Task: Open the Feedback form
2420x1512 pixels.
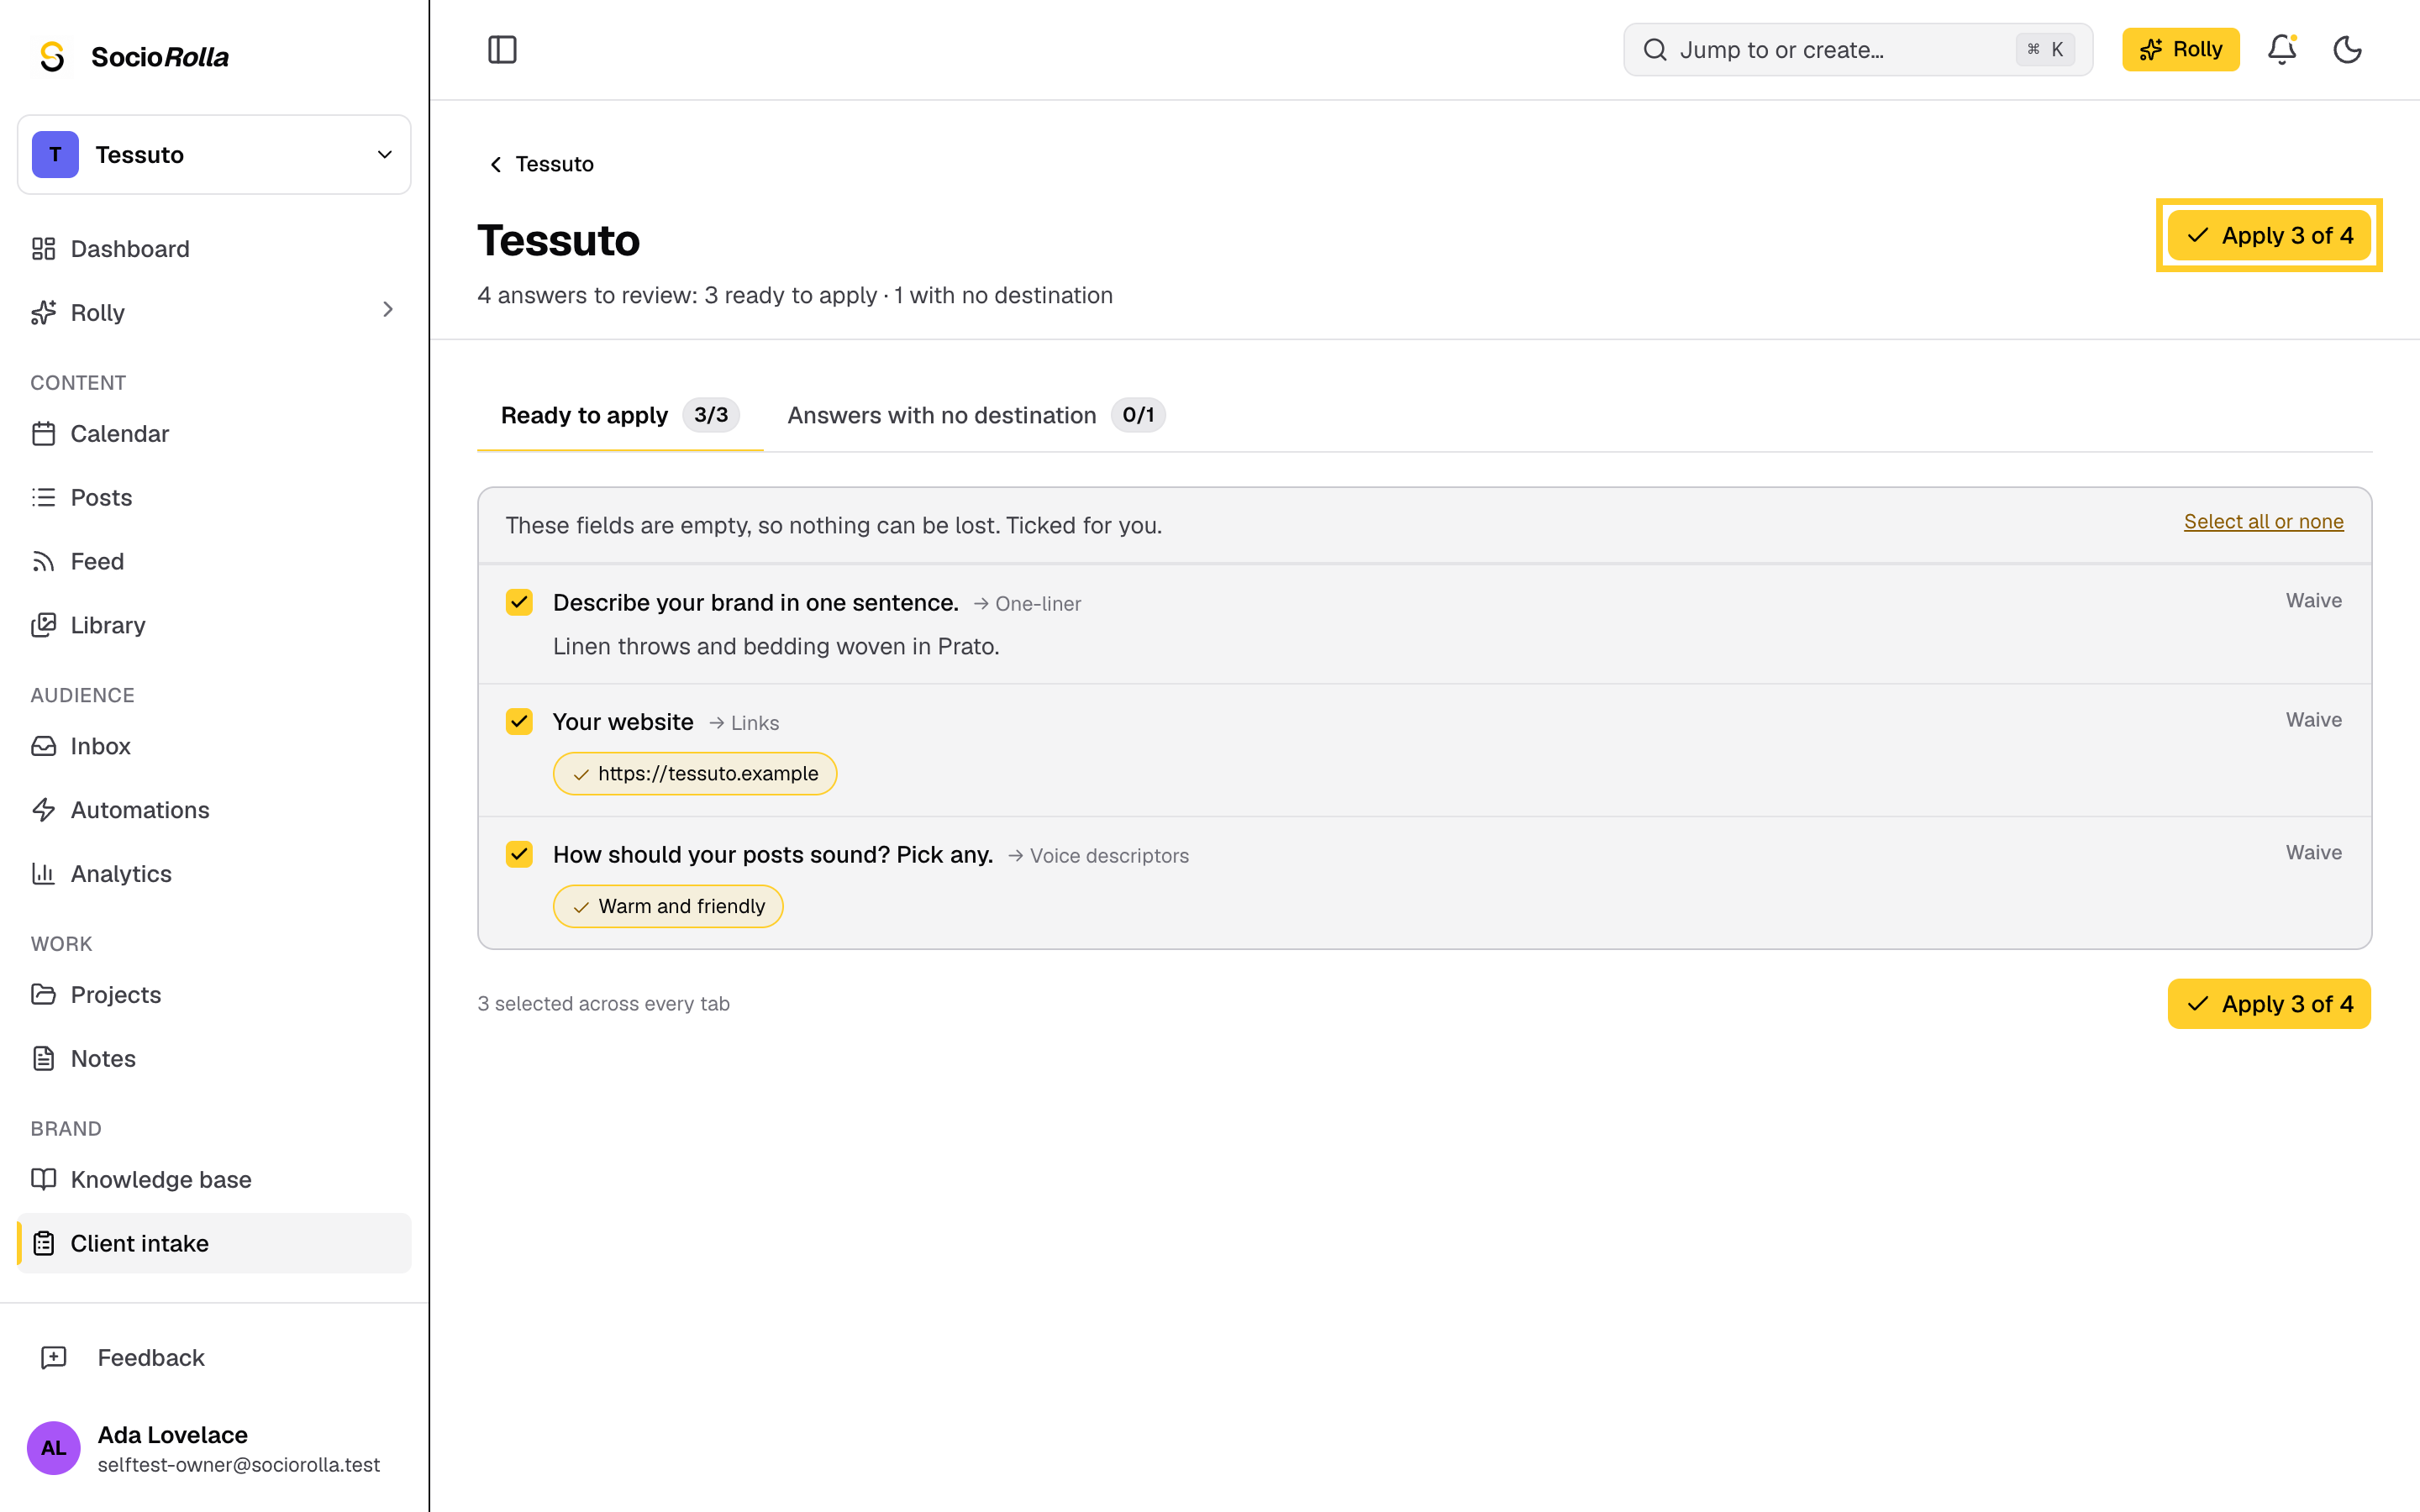Action: (x=214, y=1358)
